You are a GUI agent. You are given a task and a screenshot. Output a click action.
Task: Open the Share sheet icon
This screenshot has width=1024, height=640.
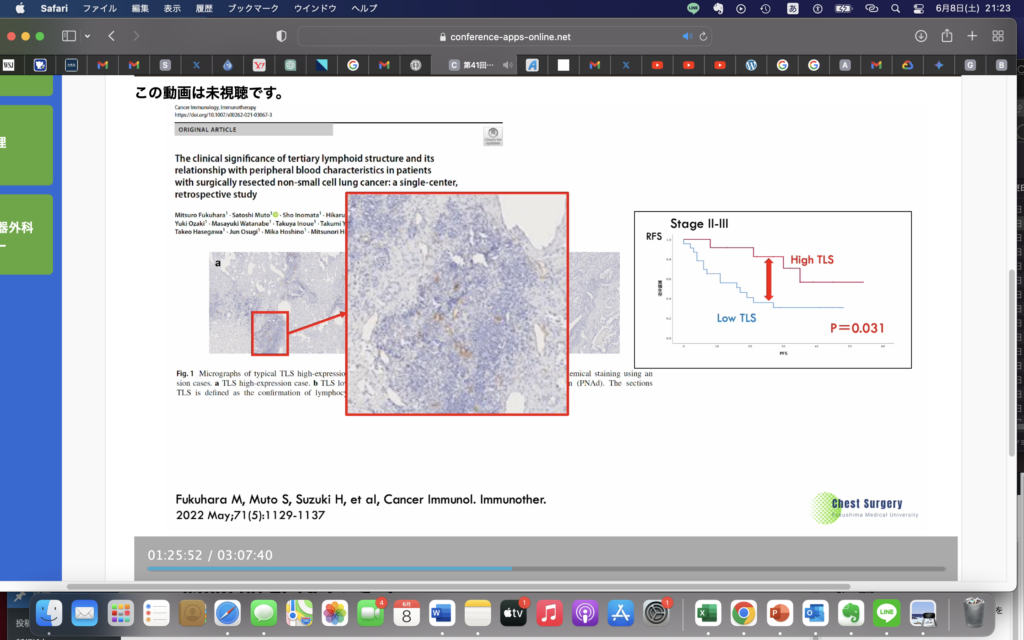(946, 36)
